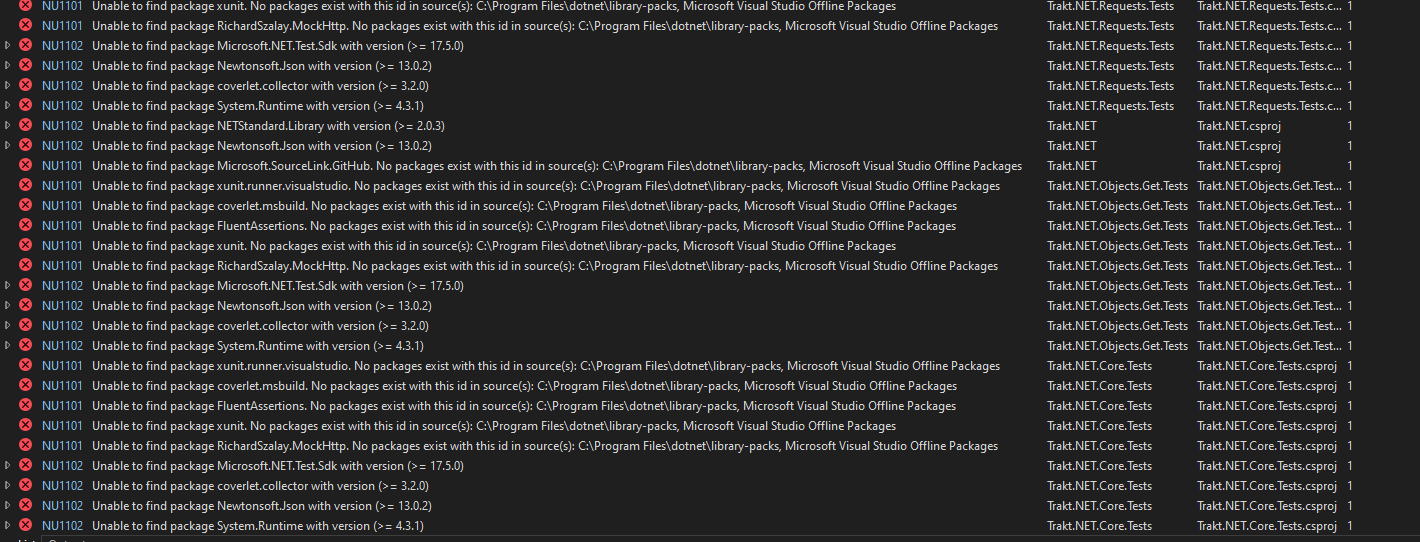1420x542 pixels.
Task: Click error icon on Core.Tests Microsoft.NET.Test.Sdk row
Action: (x=25, y=466)
